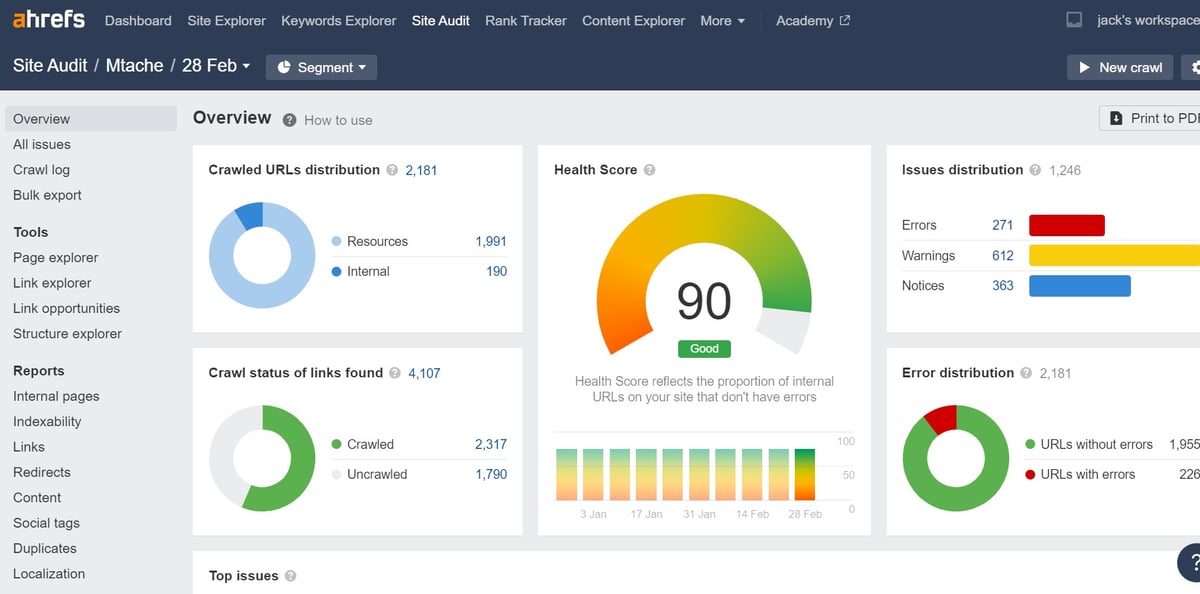This screenshot has width=1200, height=594.
Task: Open Rank Tracker from top navigation
Action: (x=525, y=20)
